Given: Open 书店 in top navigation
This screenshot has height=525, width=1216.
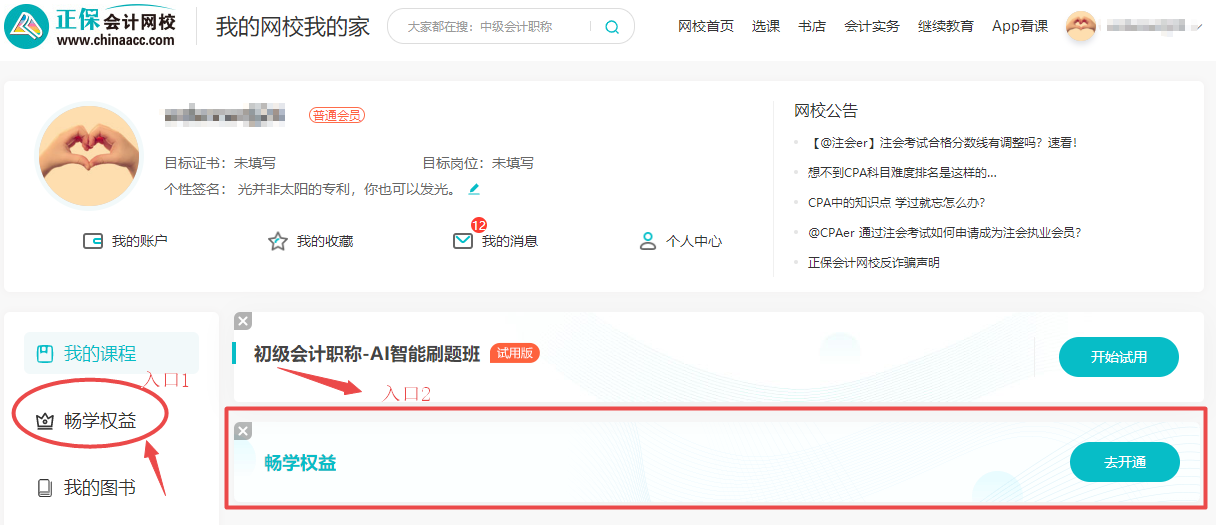Looking at the screenshot, I should 812,27.
